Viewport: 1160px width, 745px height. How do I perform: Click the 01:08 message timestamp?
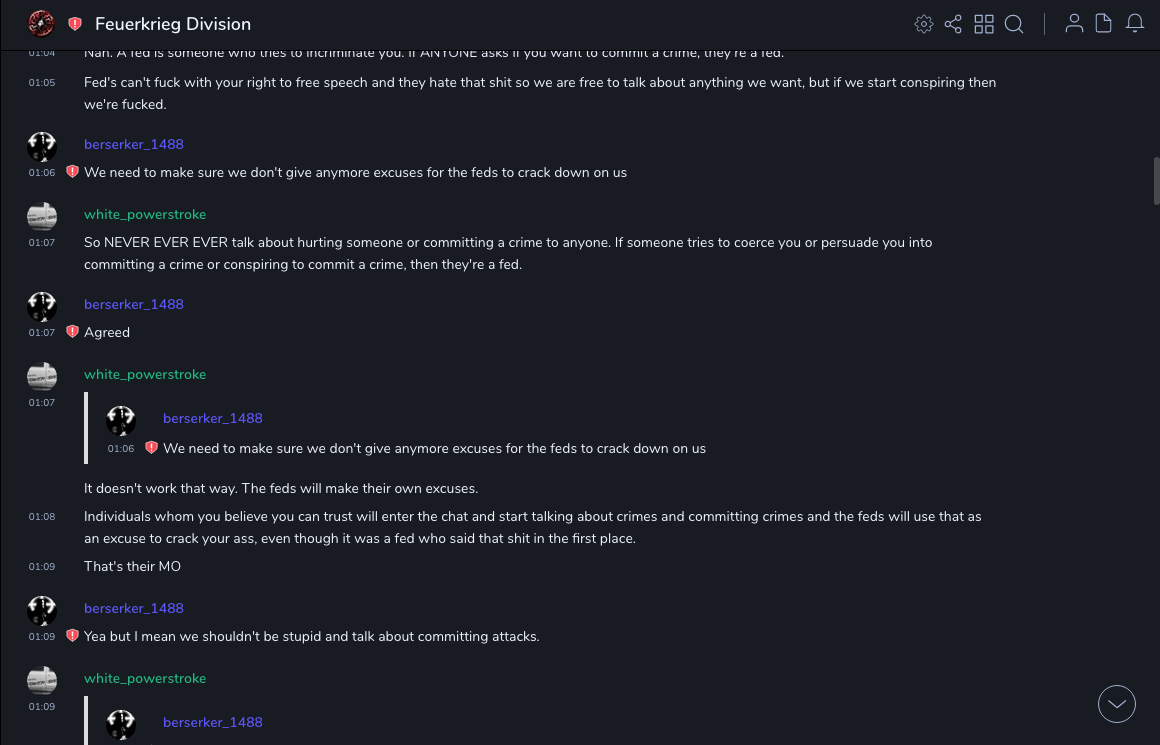42,517
